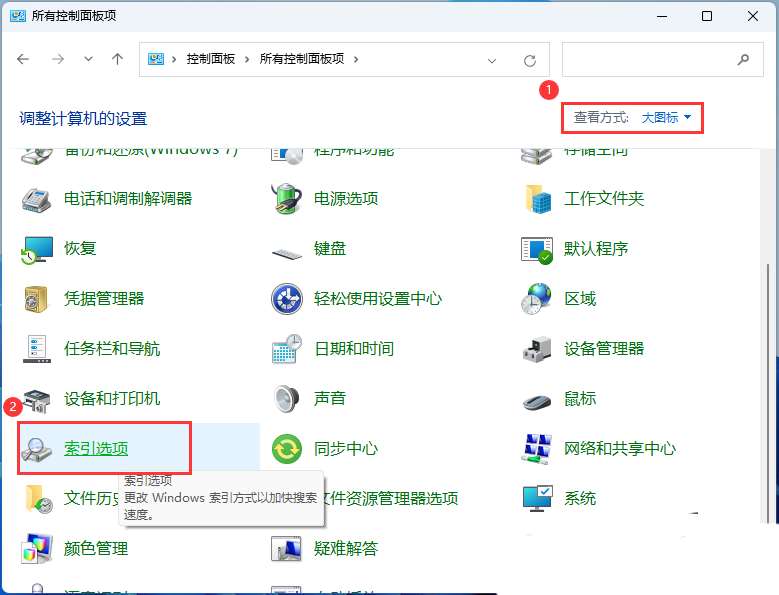Open the 工作文件夹 folder icon
The height and width of the screenshot is (595, 779).
[537, 199]
